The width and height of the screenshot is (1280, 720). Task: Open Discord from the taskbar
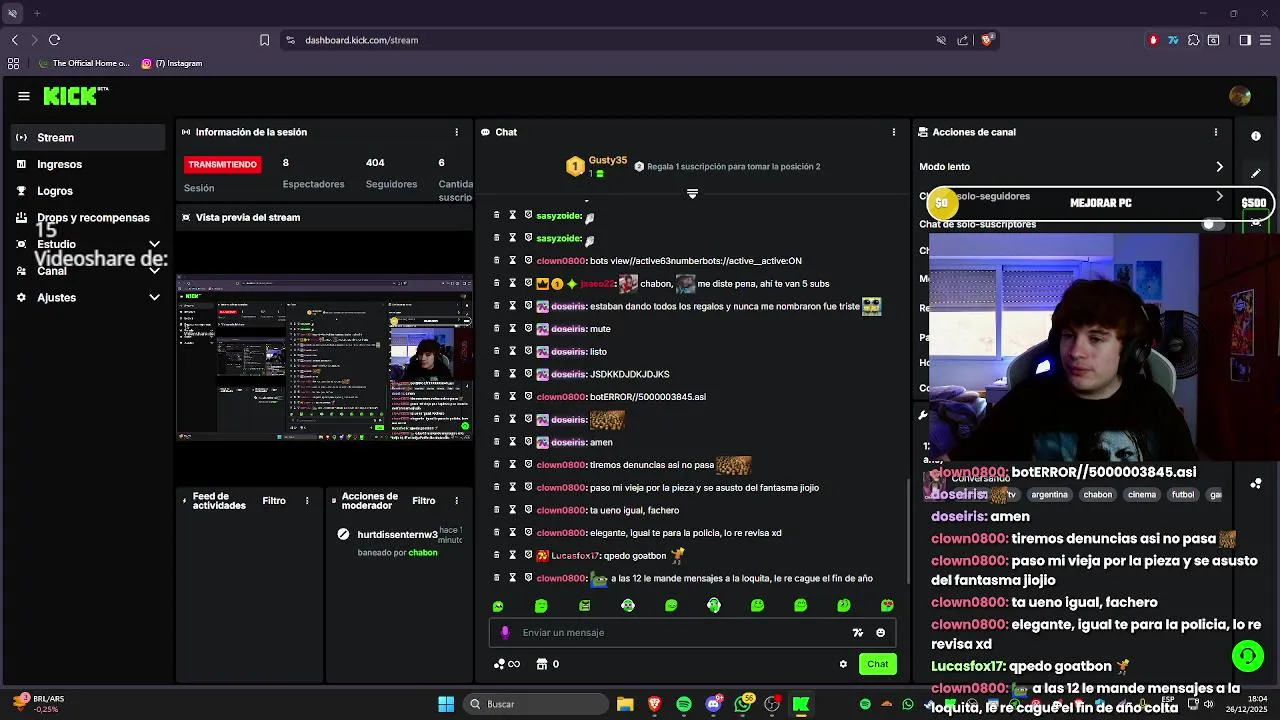pos(713,704)
